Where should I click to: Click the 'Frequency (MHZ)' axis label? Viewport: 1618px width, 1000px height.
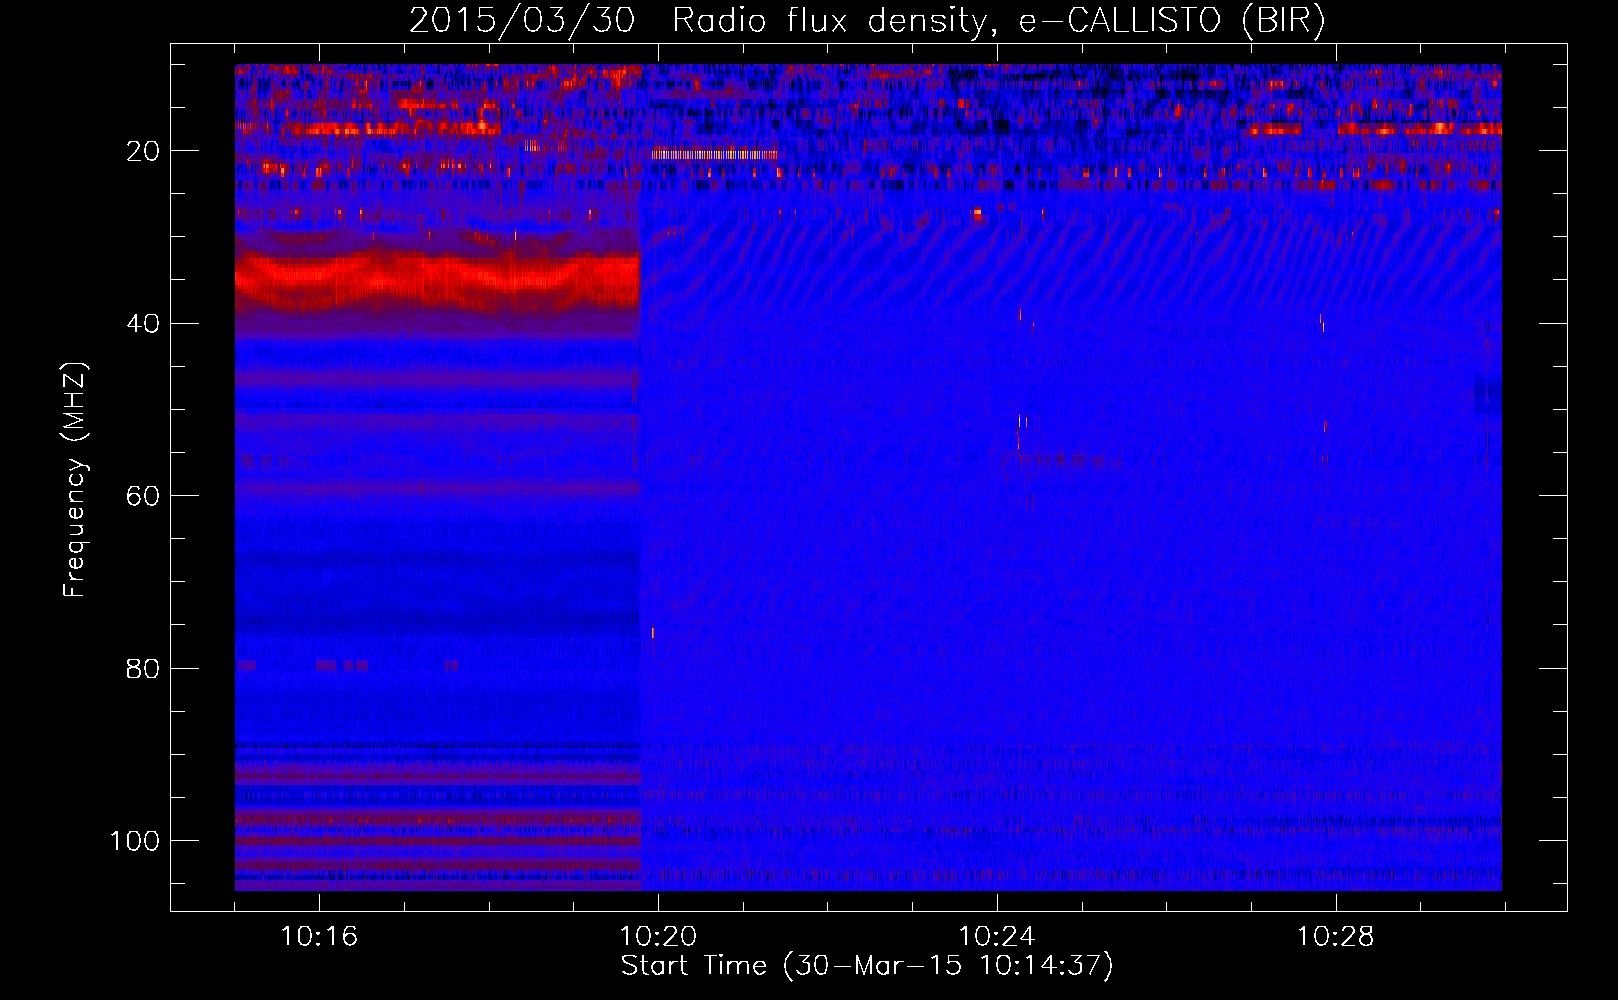[75, 479]
